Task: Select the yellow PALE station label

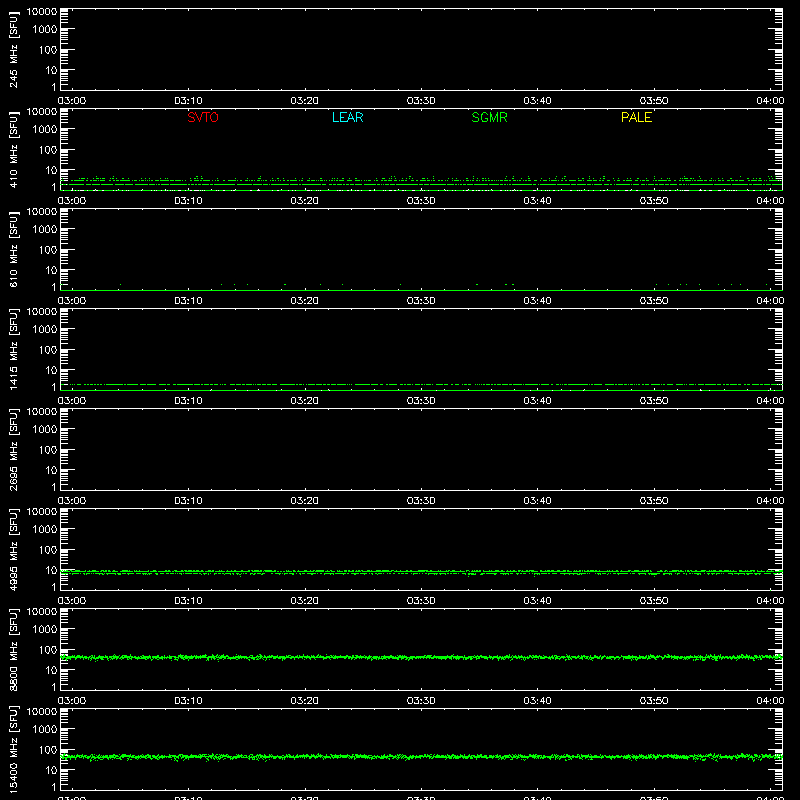Action: coord(636,117)
